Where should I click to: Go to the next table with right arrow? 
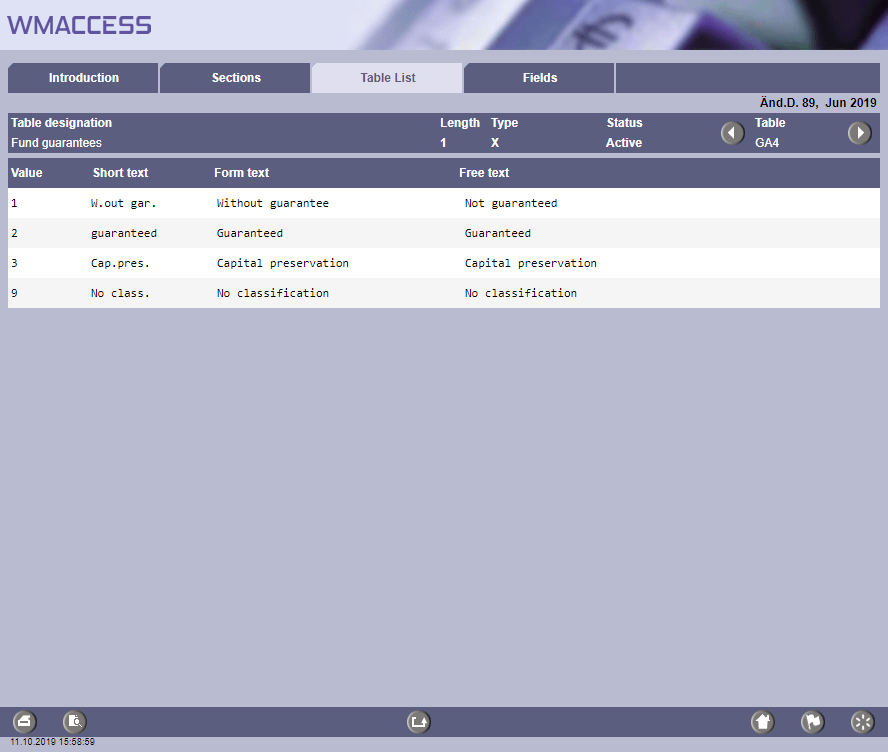[859, 133]
